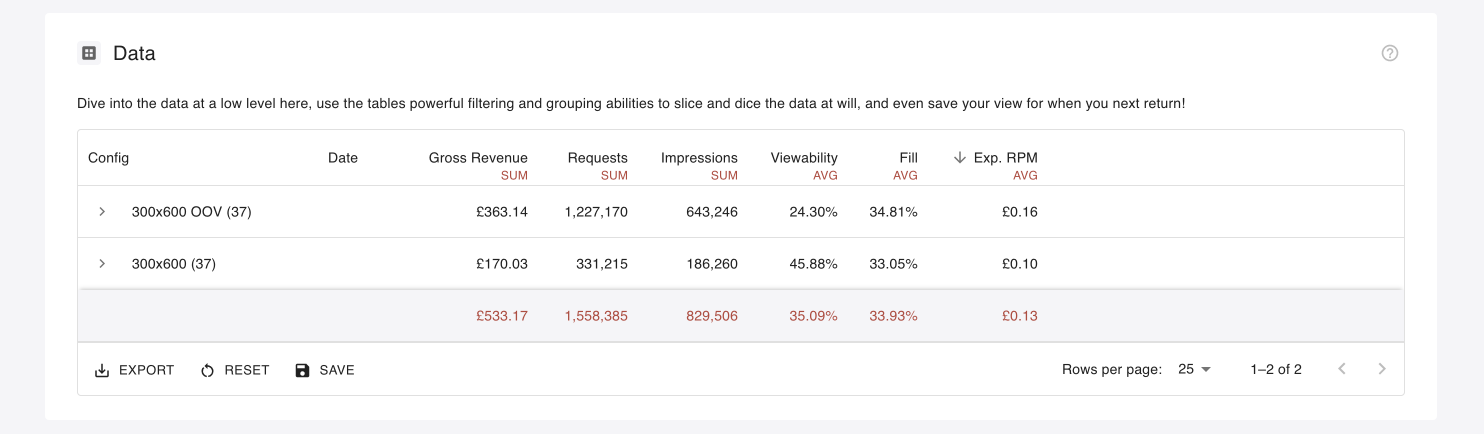The image size is (1484, 434).
Task: Click the Reset circular arrow icon
Action: point(207,370)
